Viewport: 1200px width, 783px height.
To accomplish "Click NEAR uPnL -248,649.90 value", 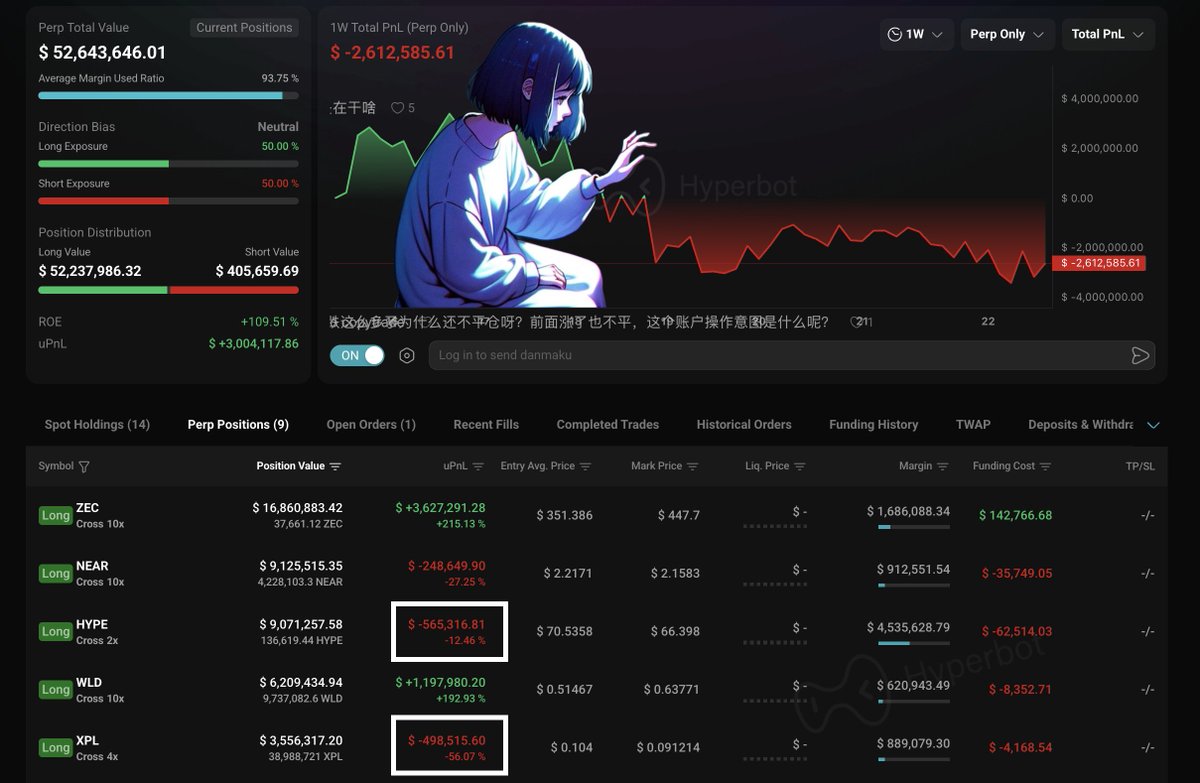I will click(x=447, y=566).
